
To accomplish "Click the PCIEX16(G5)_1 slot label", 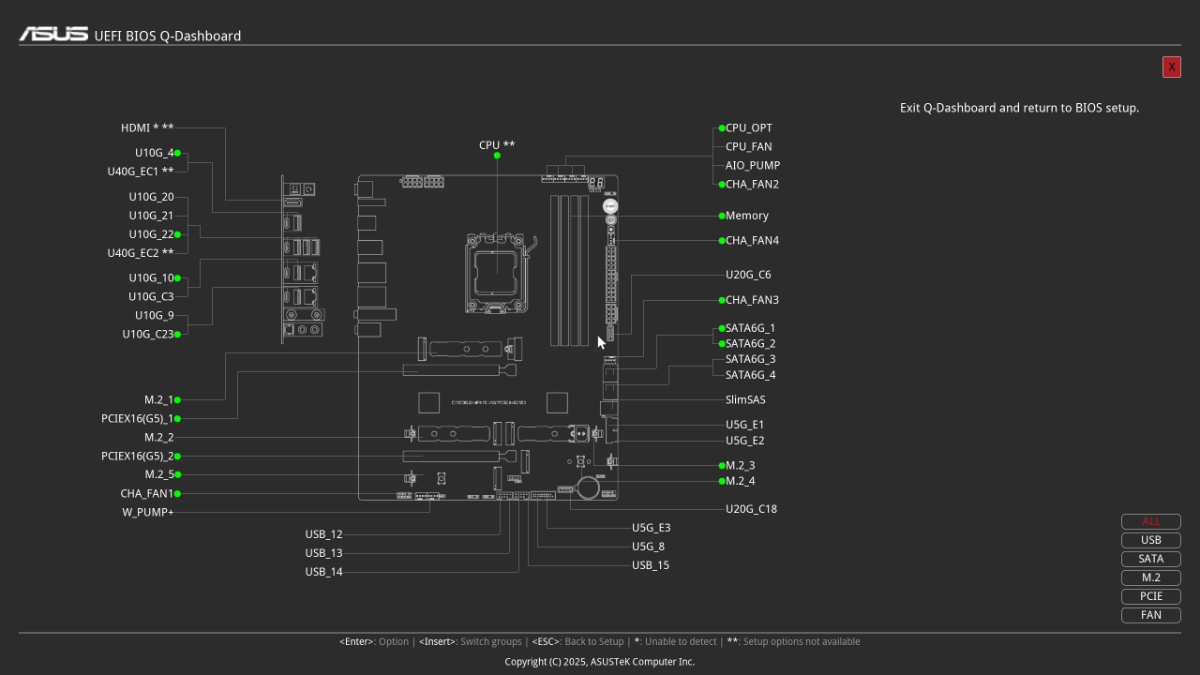I will click(x=137, y=419).
